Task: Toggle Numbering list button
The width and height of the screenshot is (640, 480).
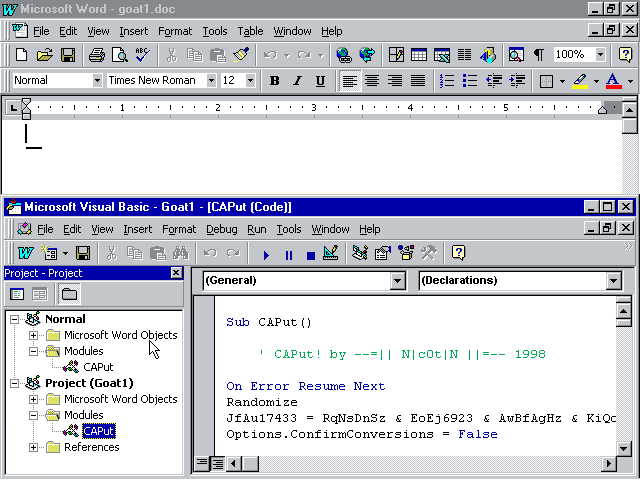Action: pyautogui.click(x=447, y=81)
